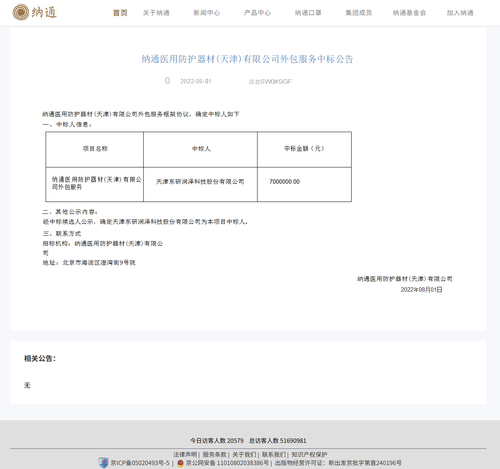The image size is (500, 469).
Task: Click the 相关公告 heading
Action: 40,359
